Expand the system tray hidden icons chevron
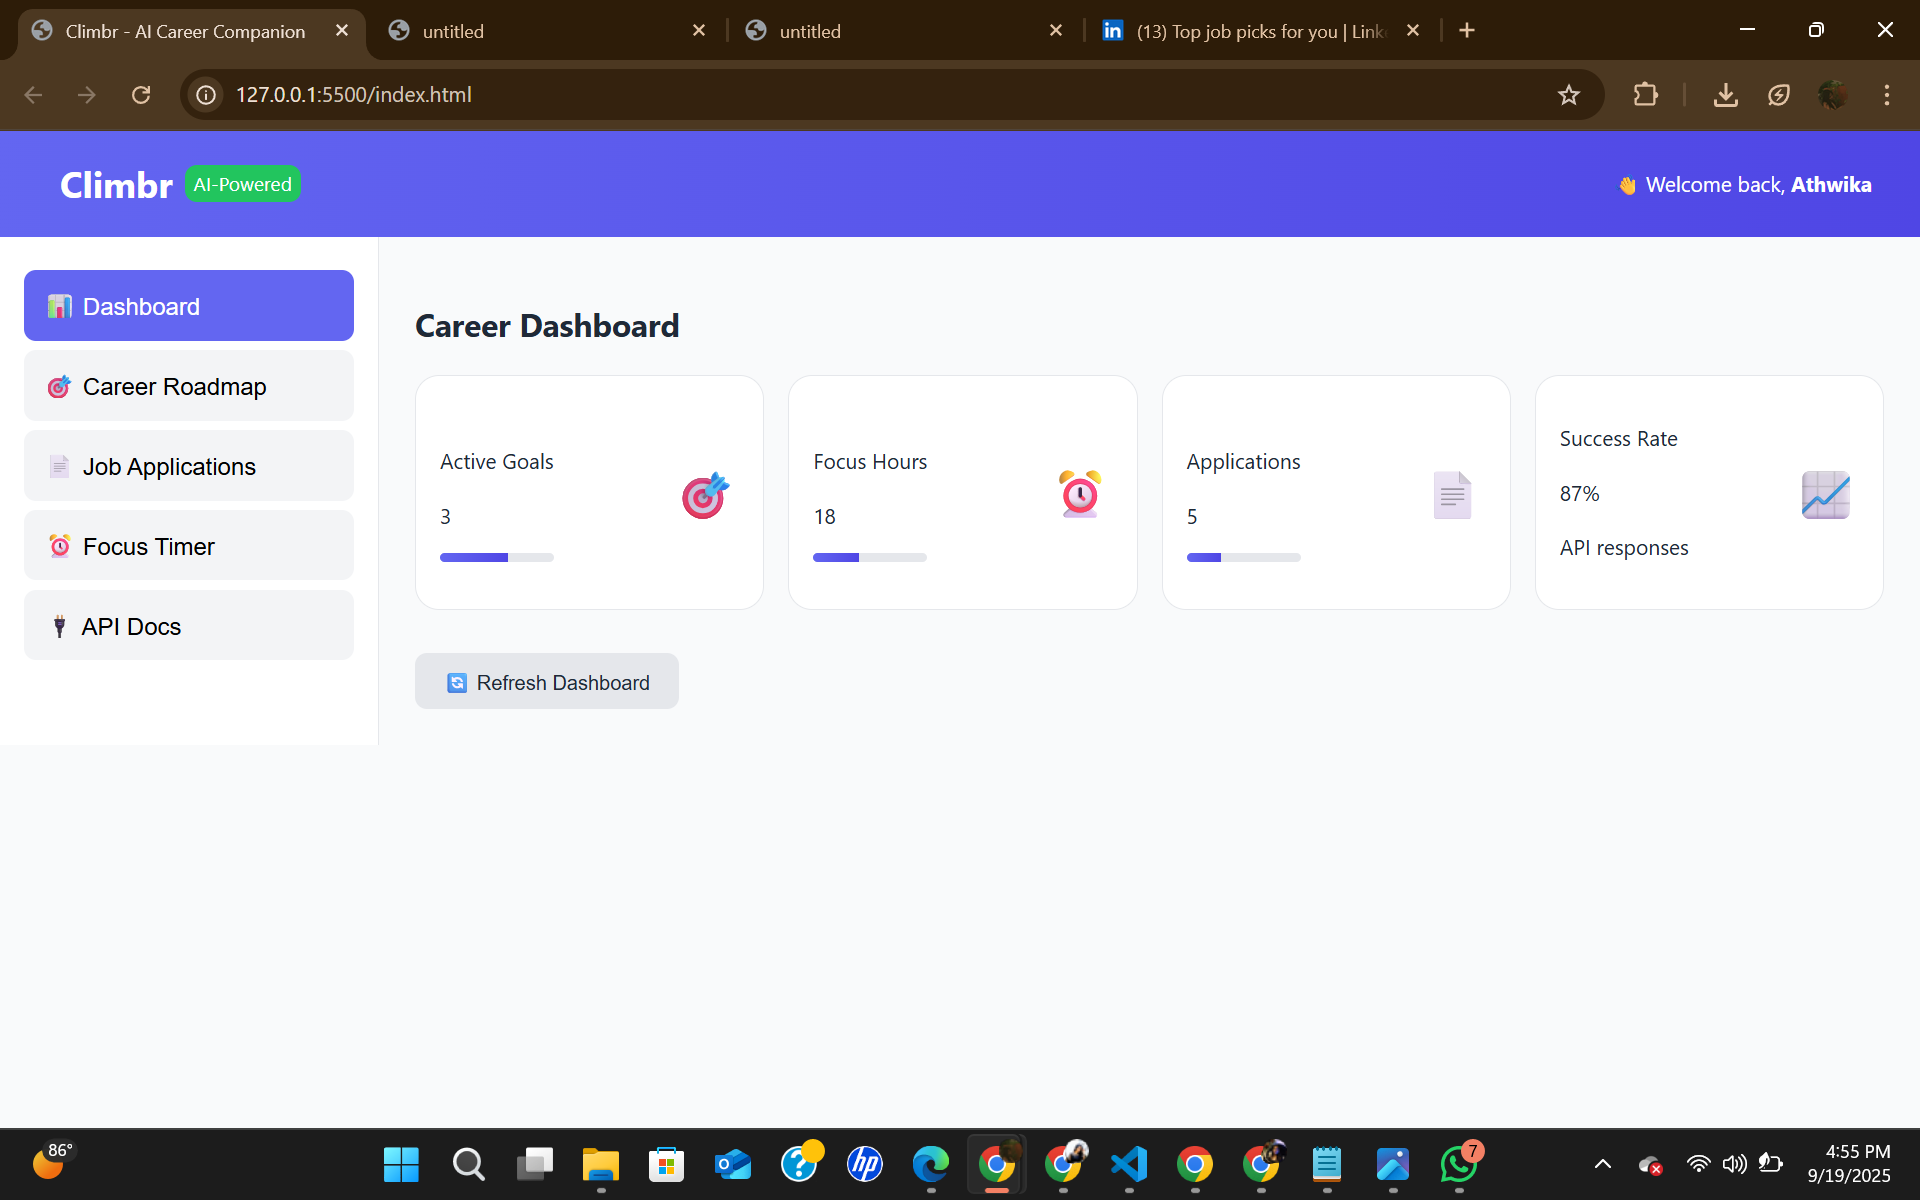Viewport: 1920px width, 1200px height. 1602,1164
